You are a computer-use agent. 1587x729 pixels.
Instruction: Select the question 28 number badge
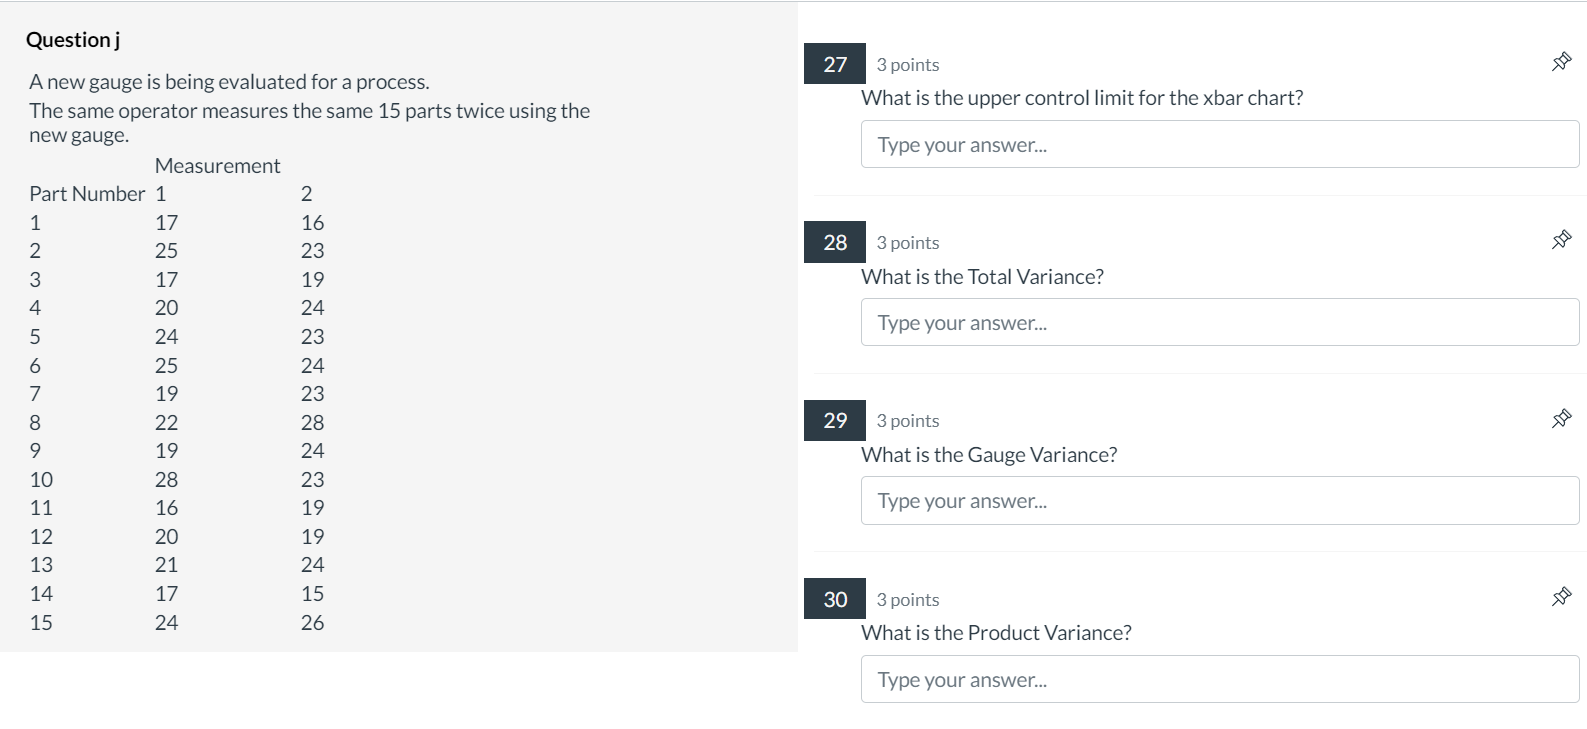pos(835,242)
